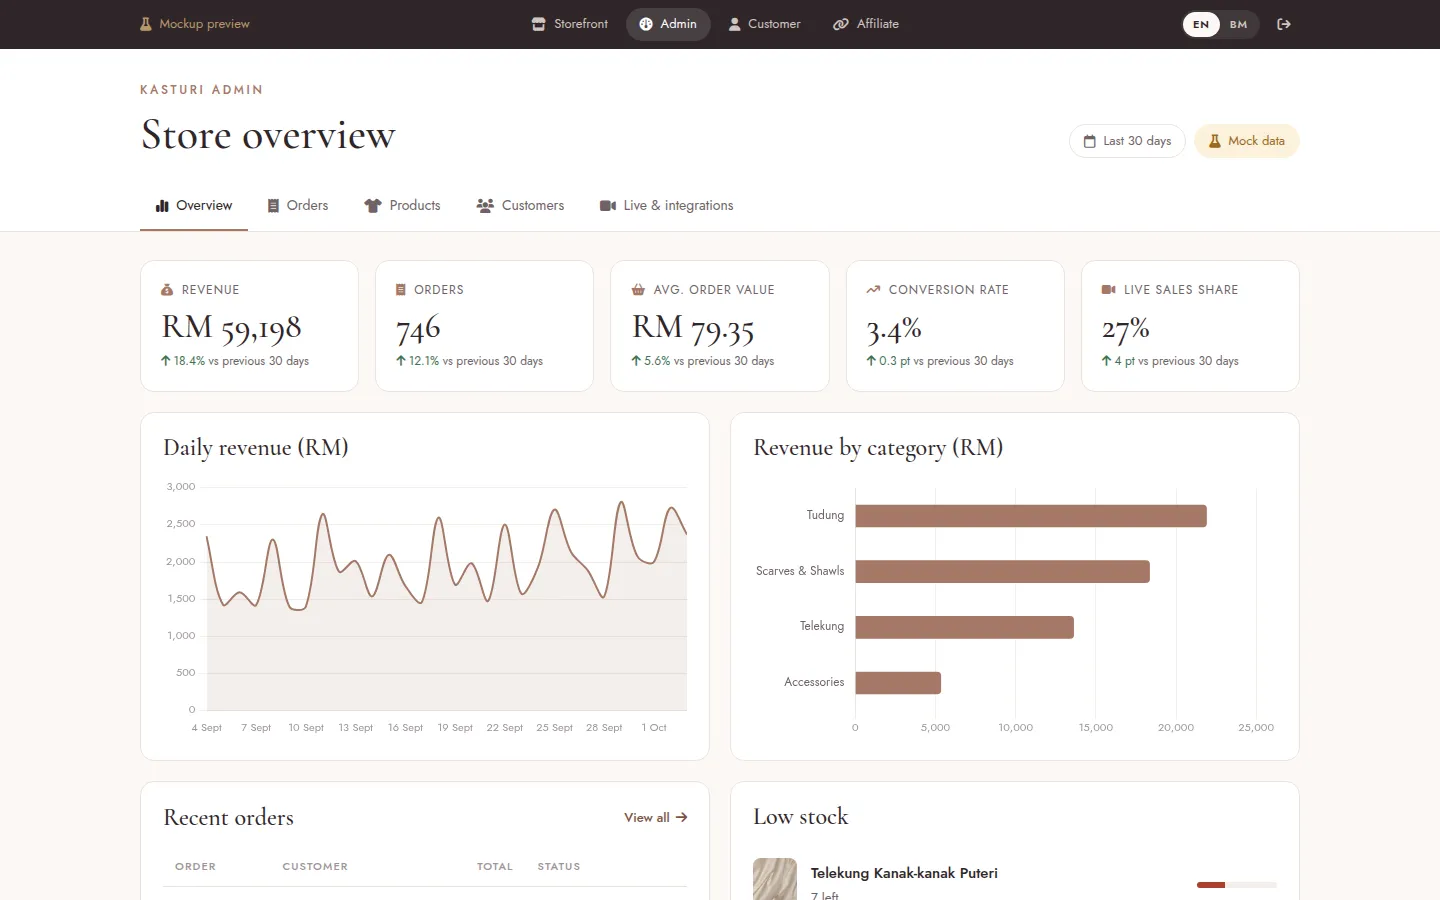Click the video camera icon on Live tab
This screenshot has width=1440, height=900.
click(x=608, y=206)
